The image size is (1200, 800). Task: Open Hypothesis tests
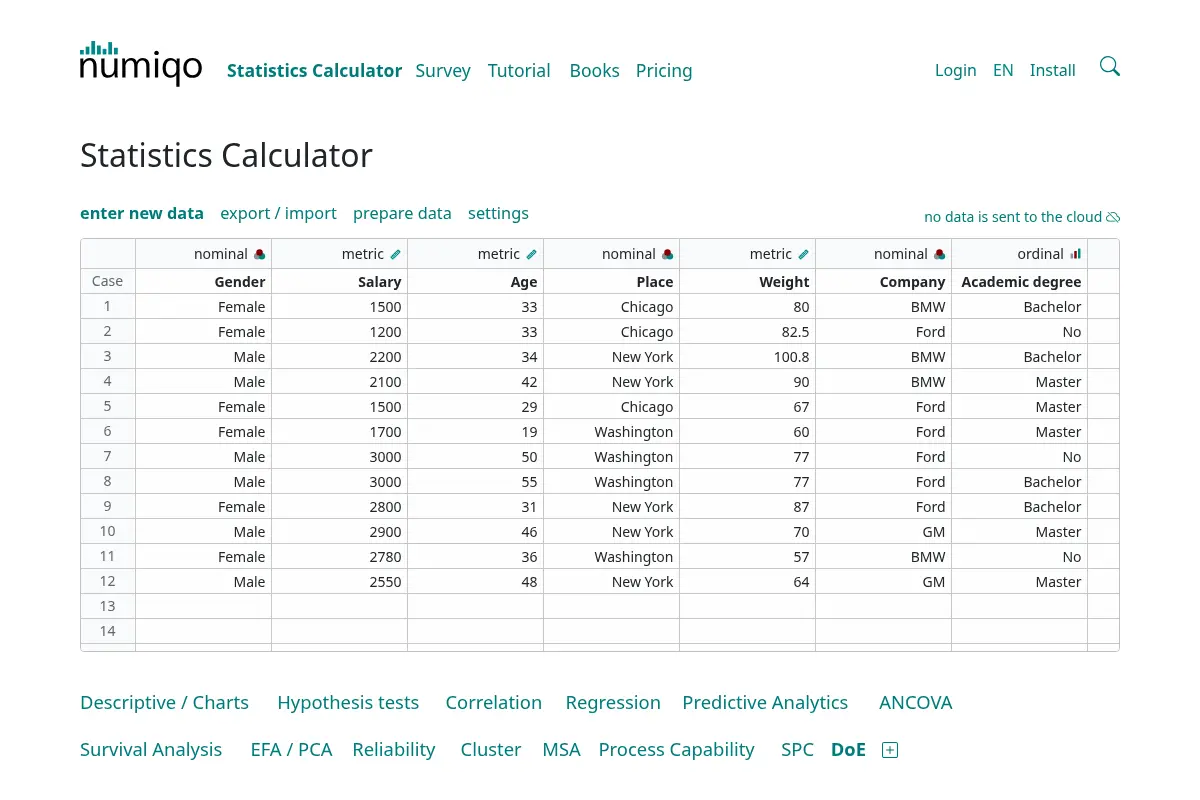[348, 703]
